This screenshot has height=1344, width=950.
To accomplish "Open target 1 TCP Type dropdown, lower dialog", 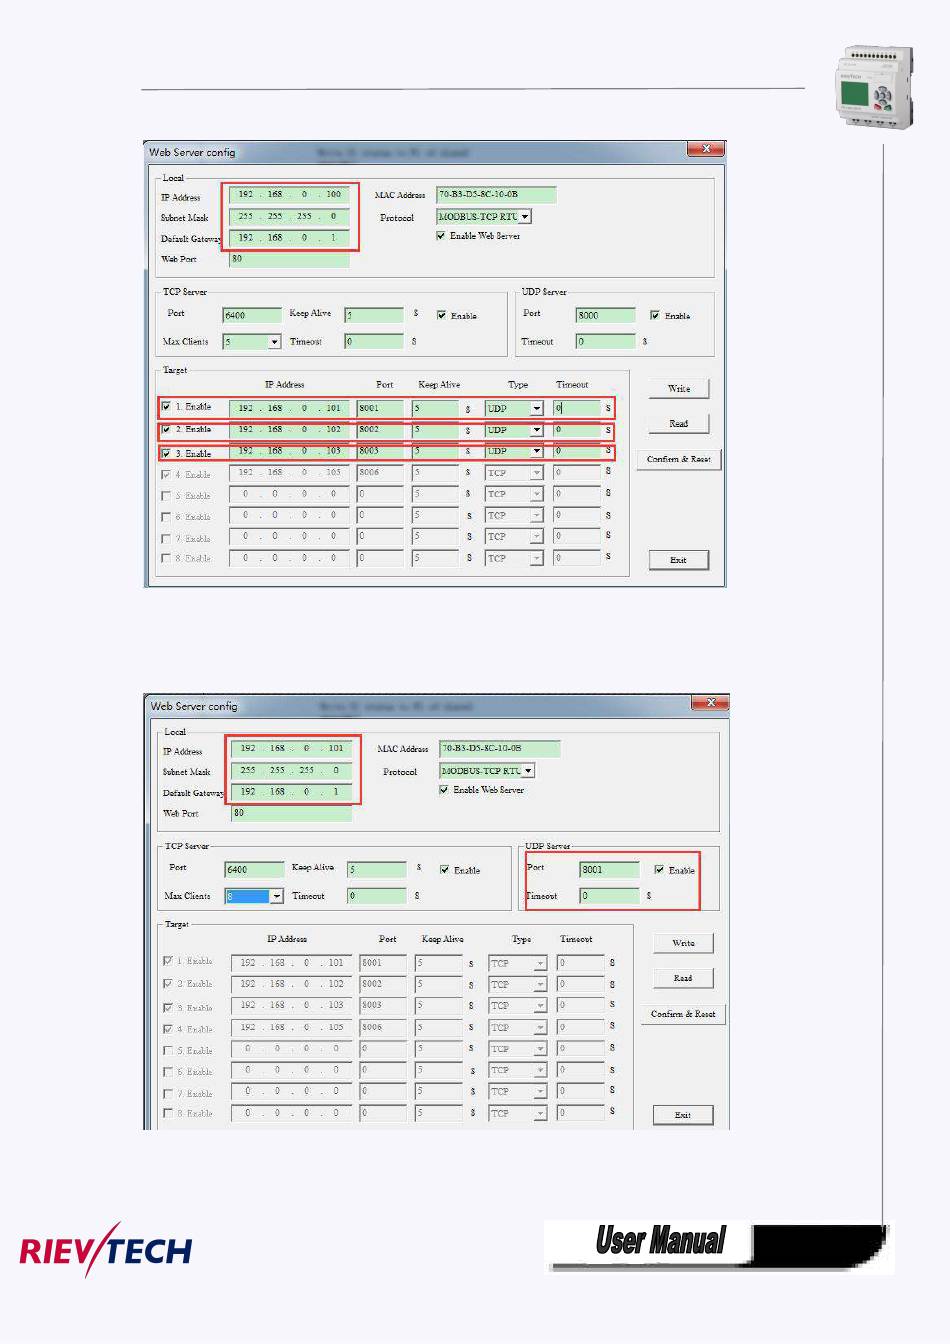I will point(540,964).
